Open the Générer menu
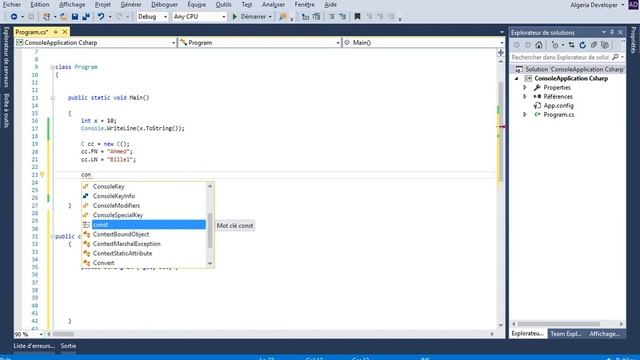 pyautogui.click(x=131, y=4)
